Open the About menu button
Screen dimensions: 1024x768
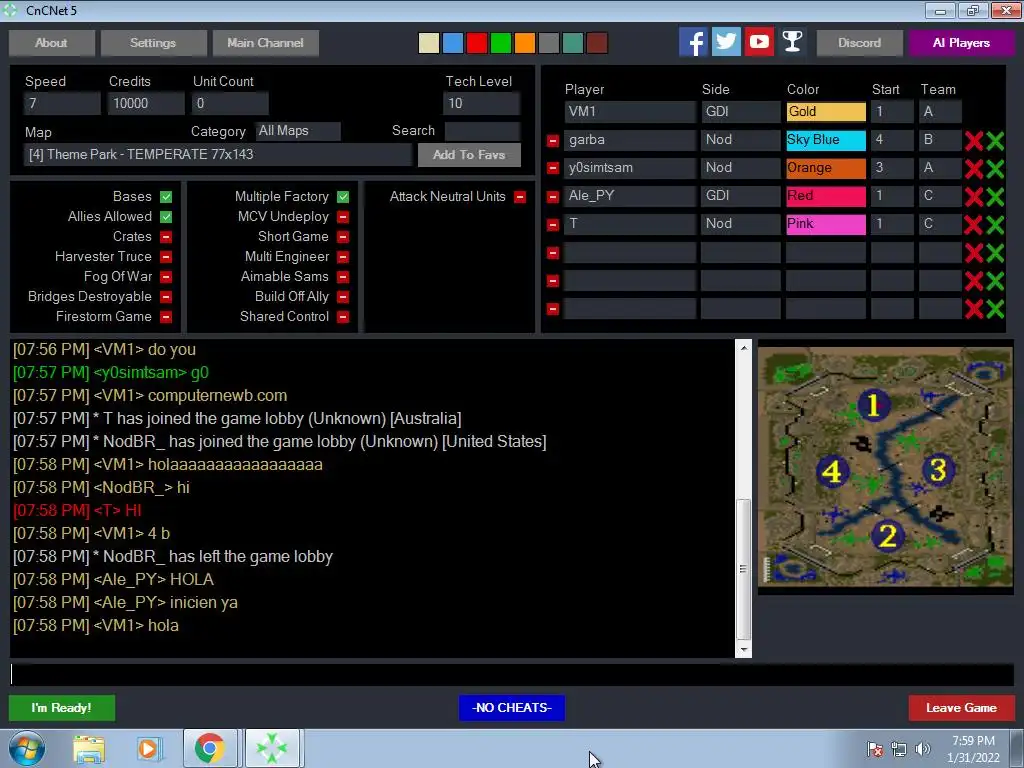52,42
